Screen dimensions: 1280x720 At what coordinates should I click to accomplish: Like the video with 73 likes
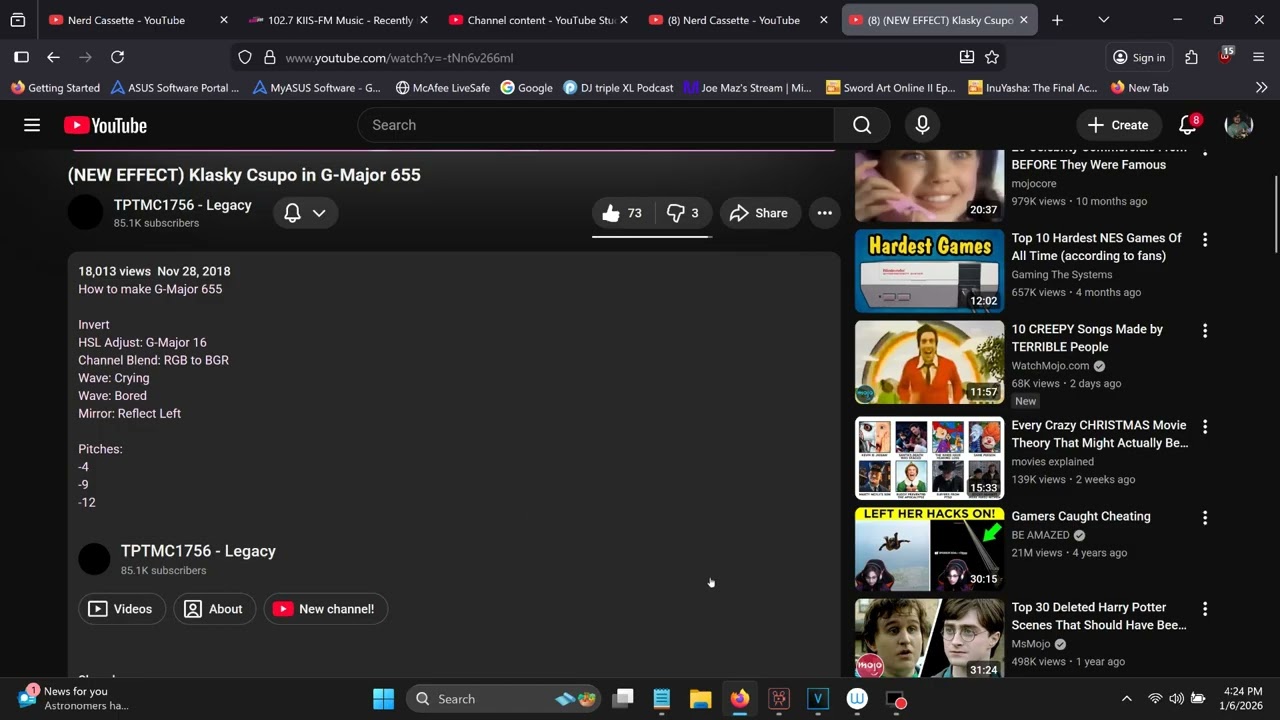coord(622,213)
